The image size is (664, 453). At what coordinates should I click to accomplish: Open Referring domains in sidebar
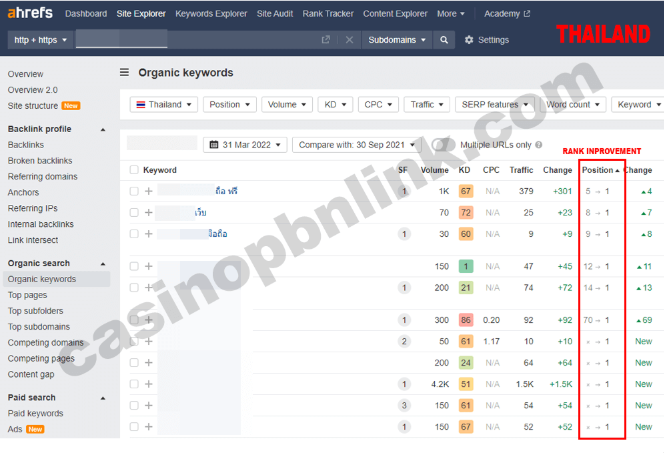(42, 177)
